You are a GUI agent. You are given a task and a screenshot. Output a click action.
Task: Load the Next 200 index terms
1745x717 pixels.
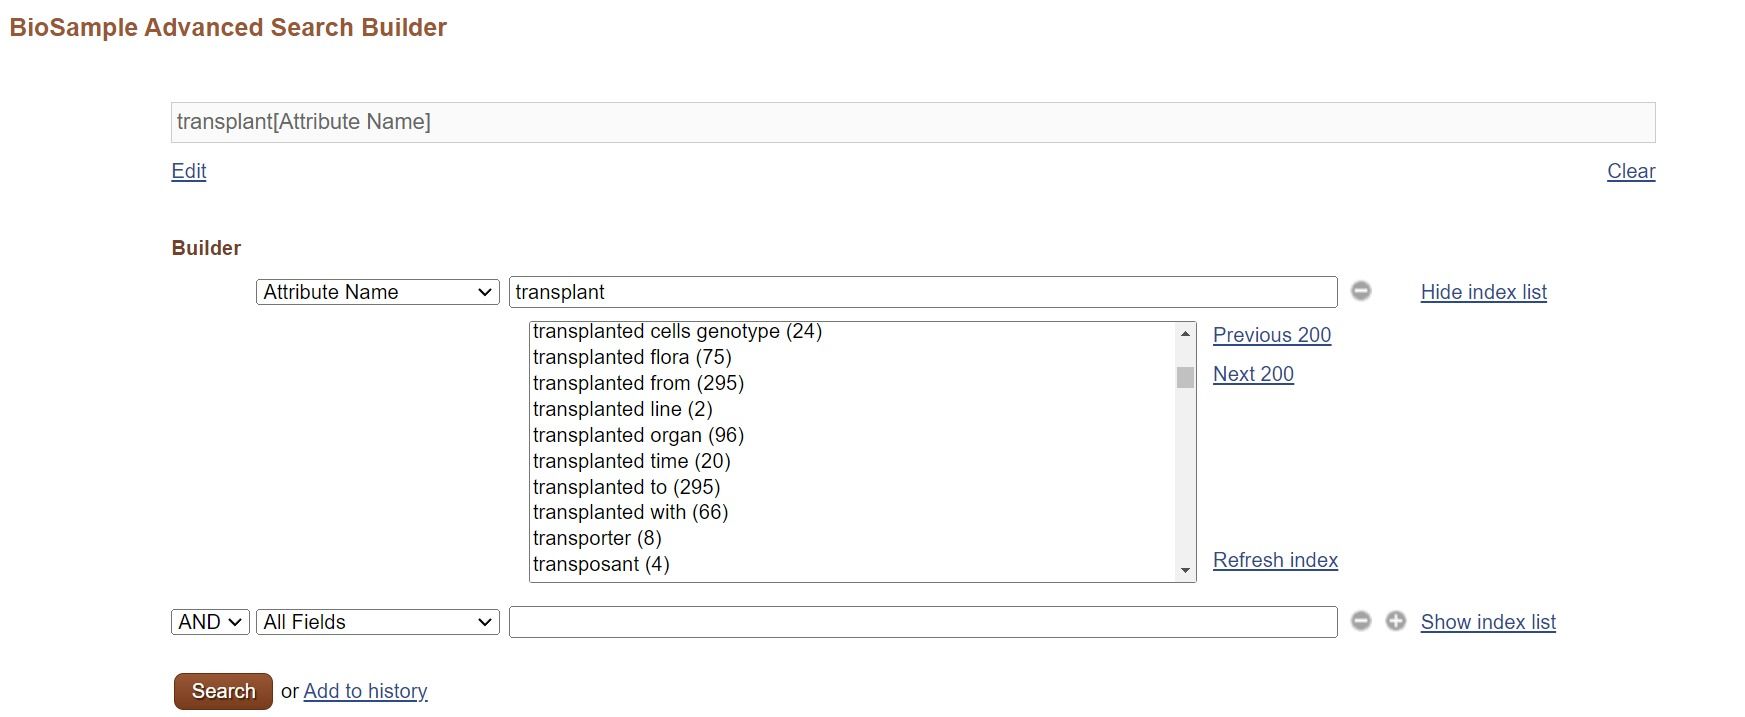tap(1253, 374)
